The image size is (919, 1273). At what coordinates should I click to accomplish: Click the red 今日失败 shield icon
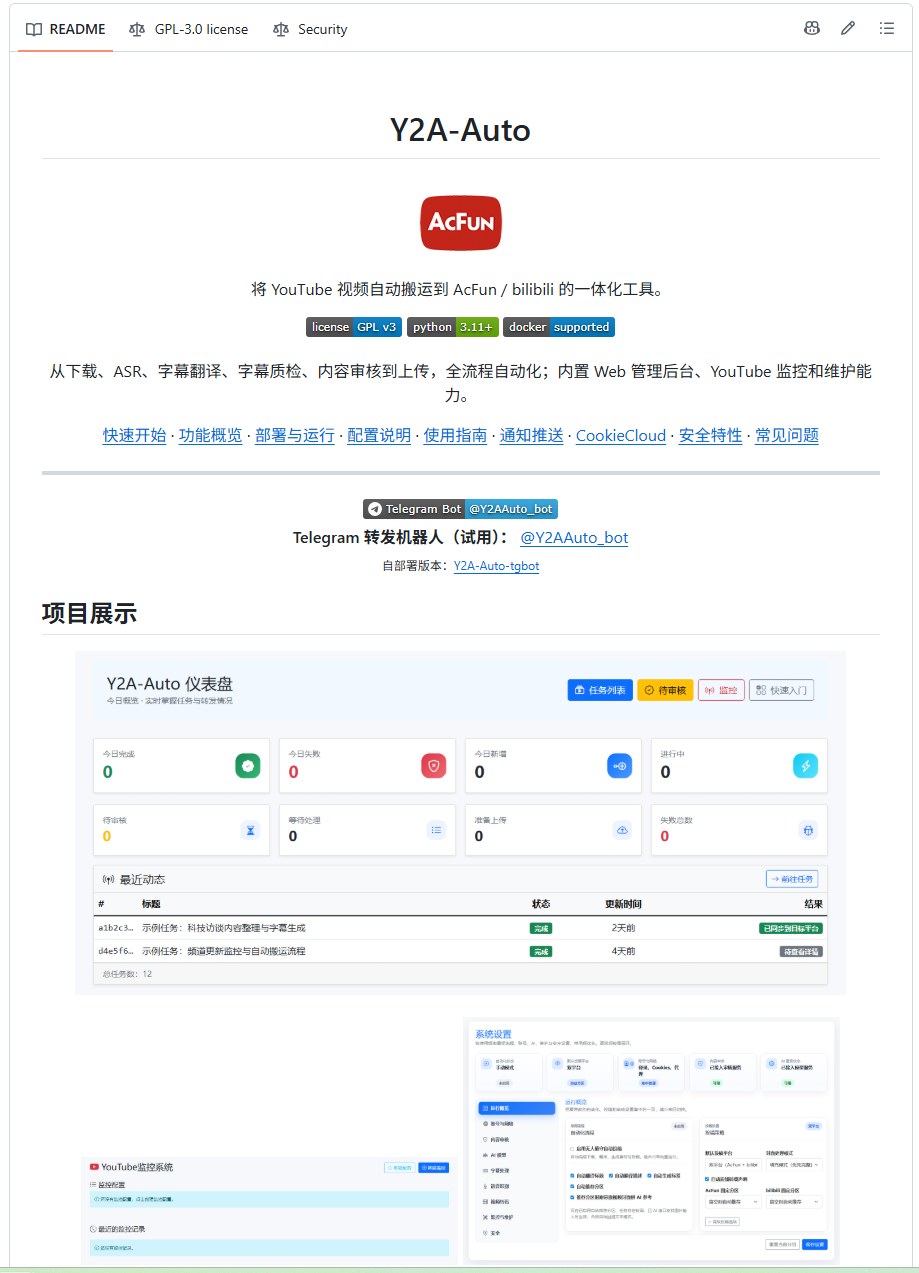point(433,766)
